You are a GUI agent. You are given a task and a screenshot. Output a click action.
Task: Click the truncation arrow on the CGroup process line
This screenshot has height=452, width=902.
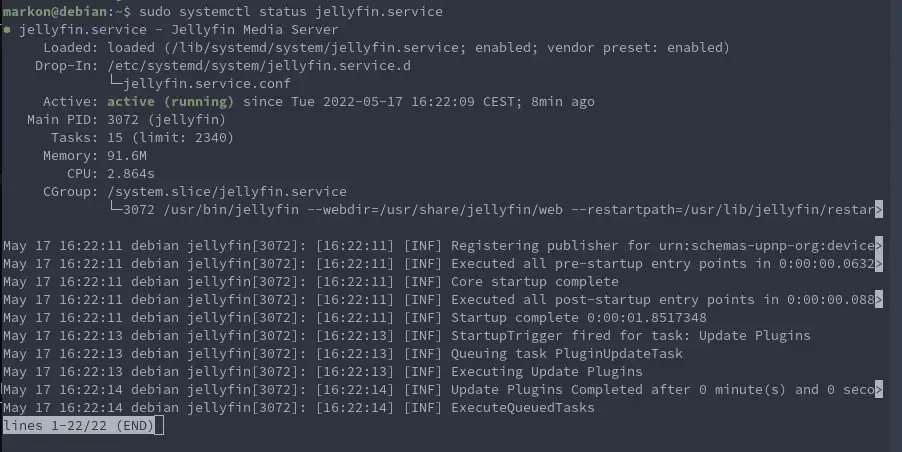point(878,209)
